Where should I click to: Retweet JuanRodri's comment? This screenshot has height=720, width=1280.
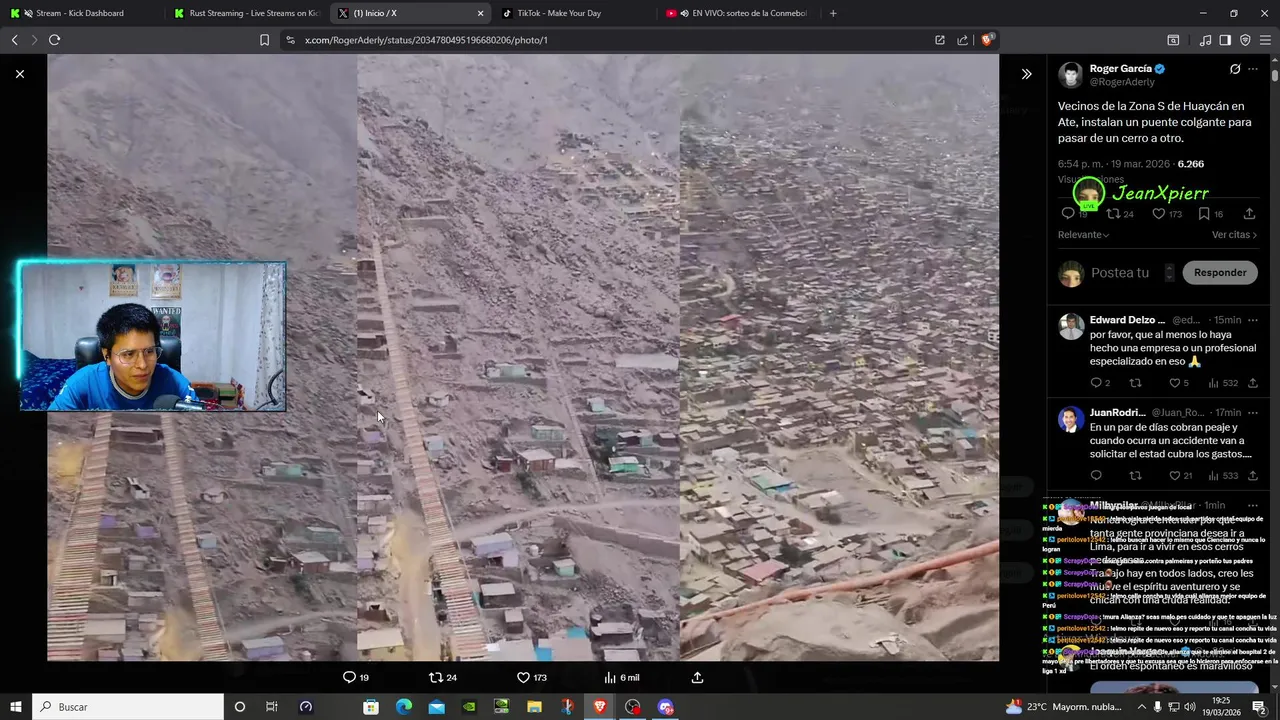[1135, 476]
